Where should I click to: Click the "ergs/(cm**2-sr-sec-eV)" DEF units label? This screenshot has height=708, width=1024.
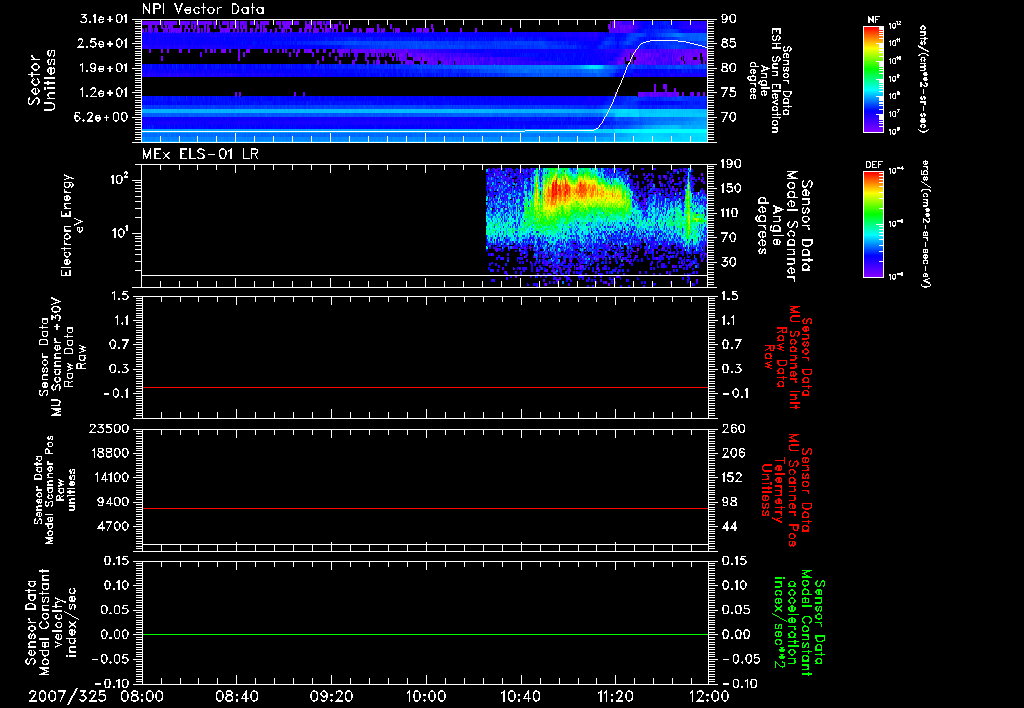click(926, 224)
